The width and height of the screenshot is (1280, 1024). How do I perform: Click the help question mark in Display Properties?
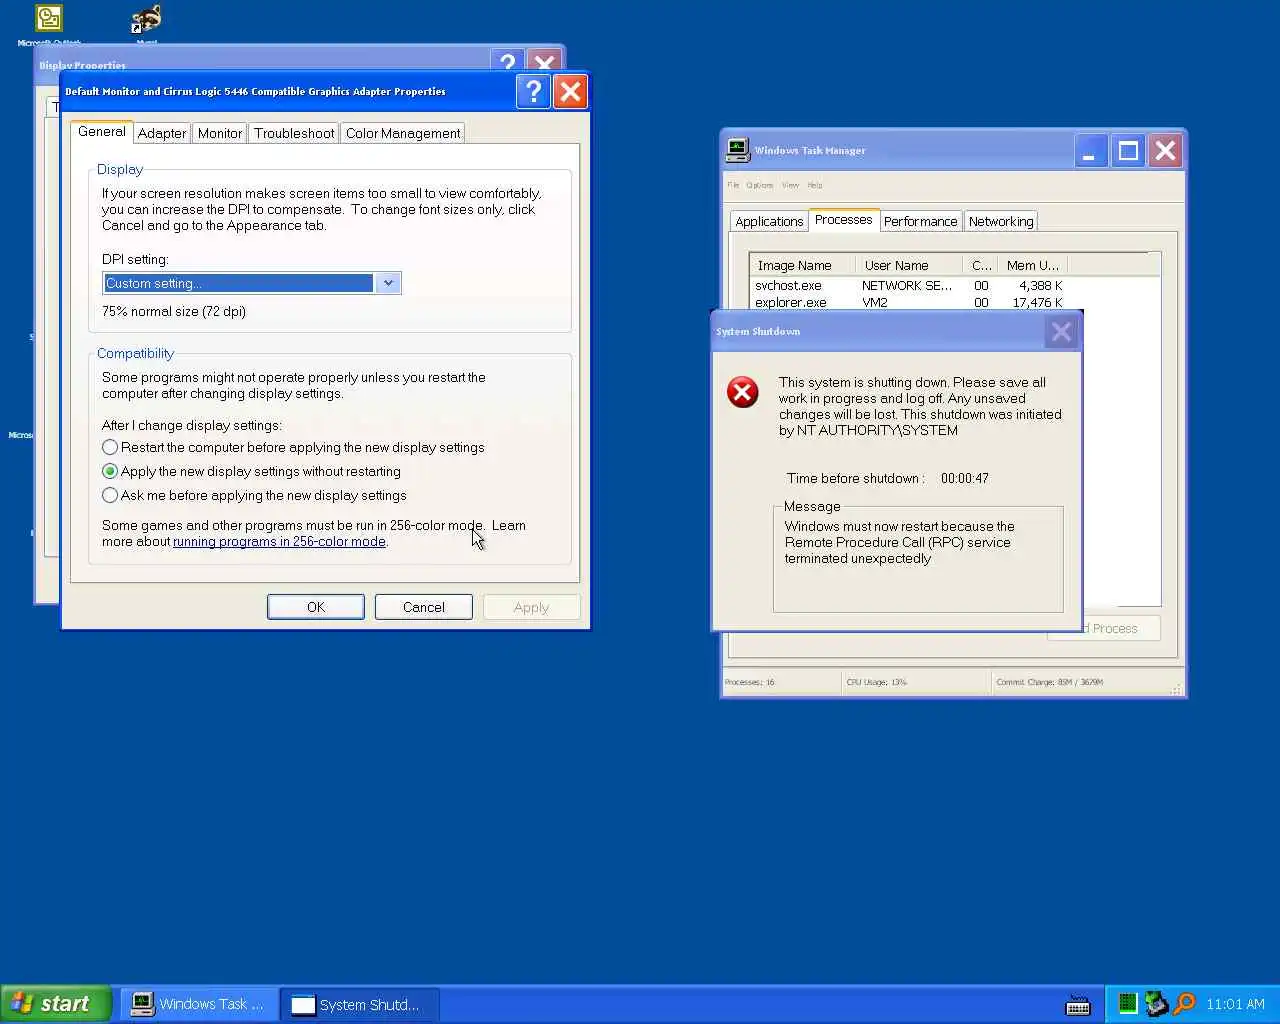[x=508, y=63]
